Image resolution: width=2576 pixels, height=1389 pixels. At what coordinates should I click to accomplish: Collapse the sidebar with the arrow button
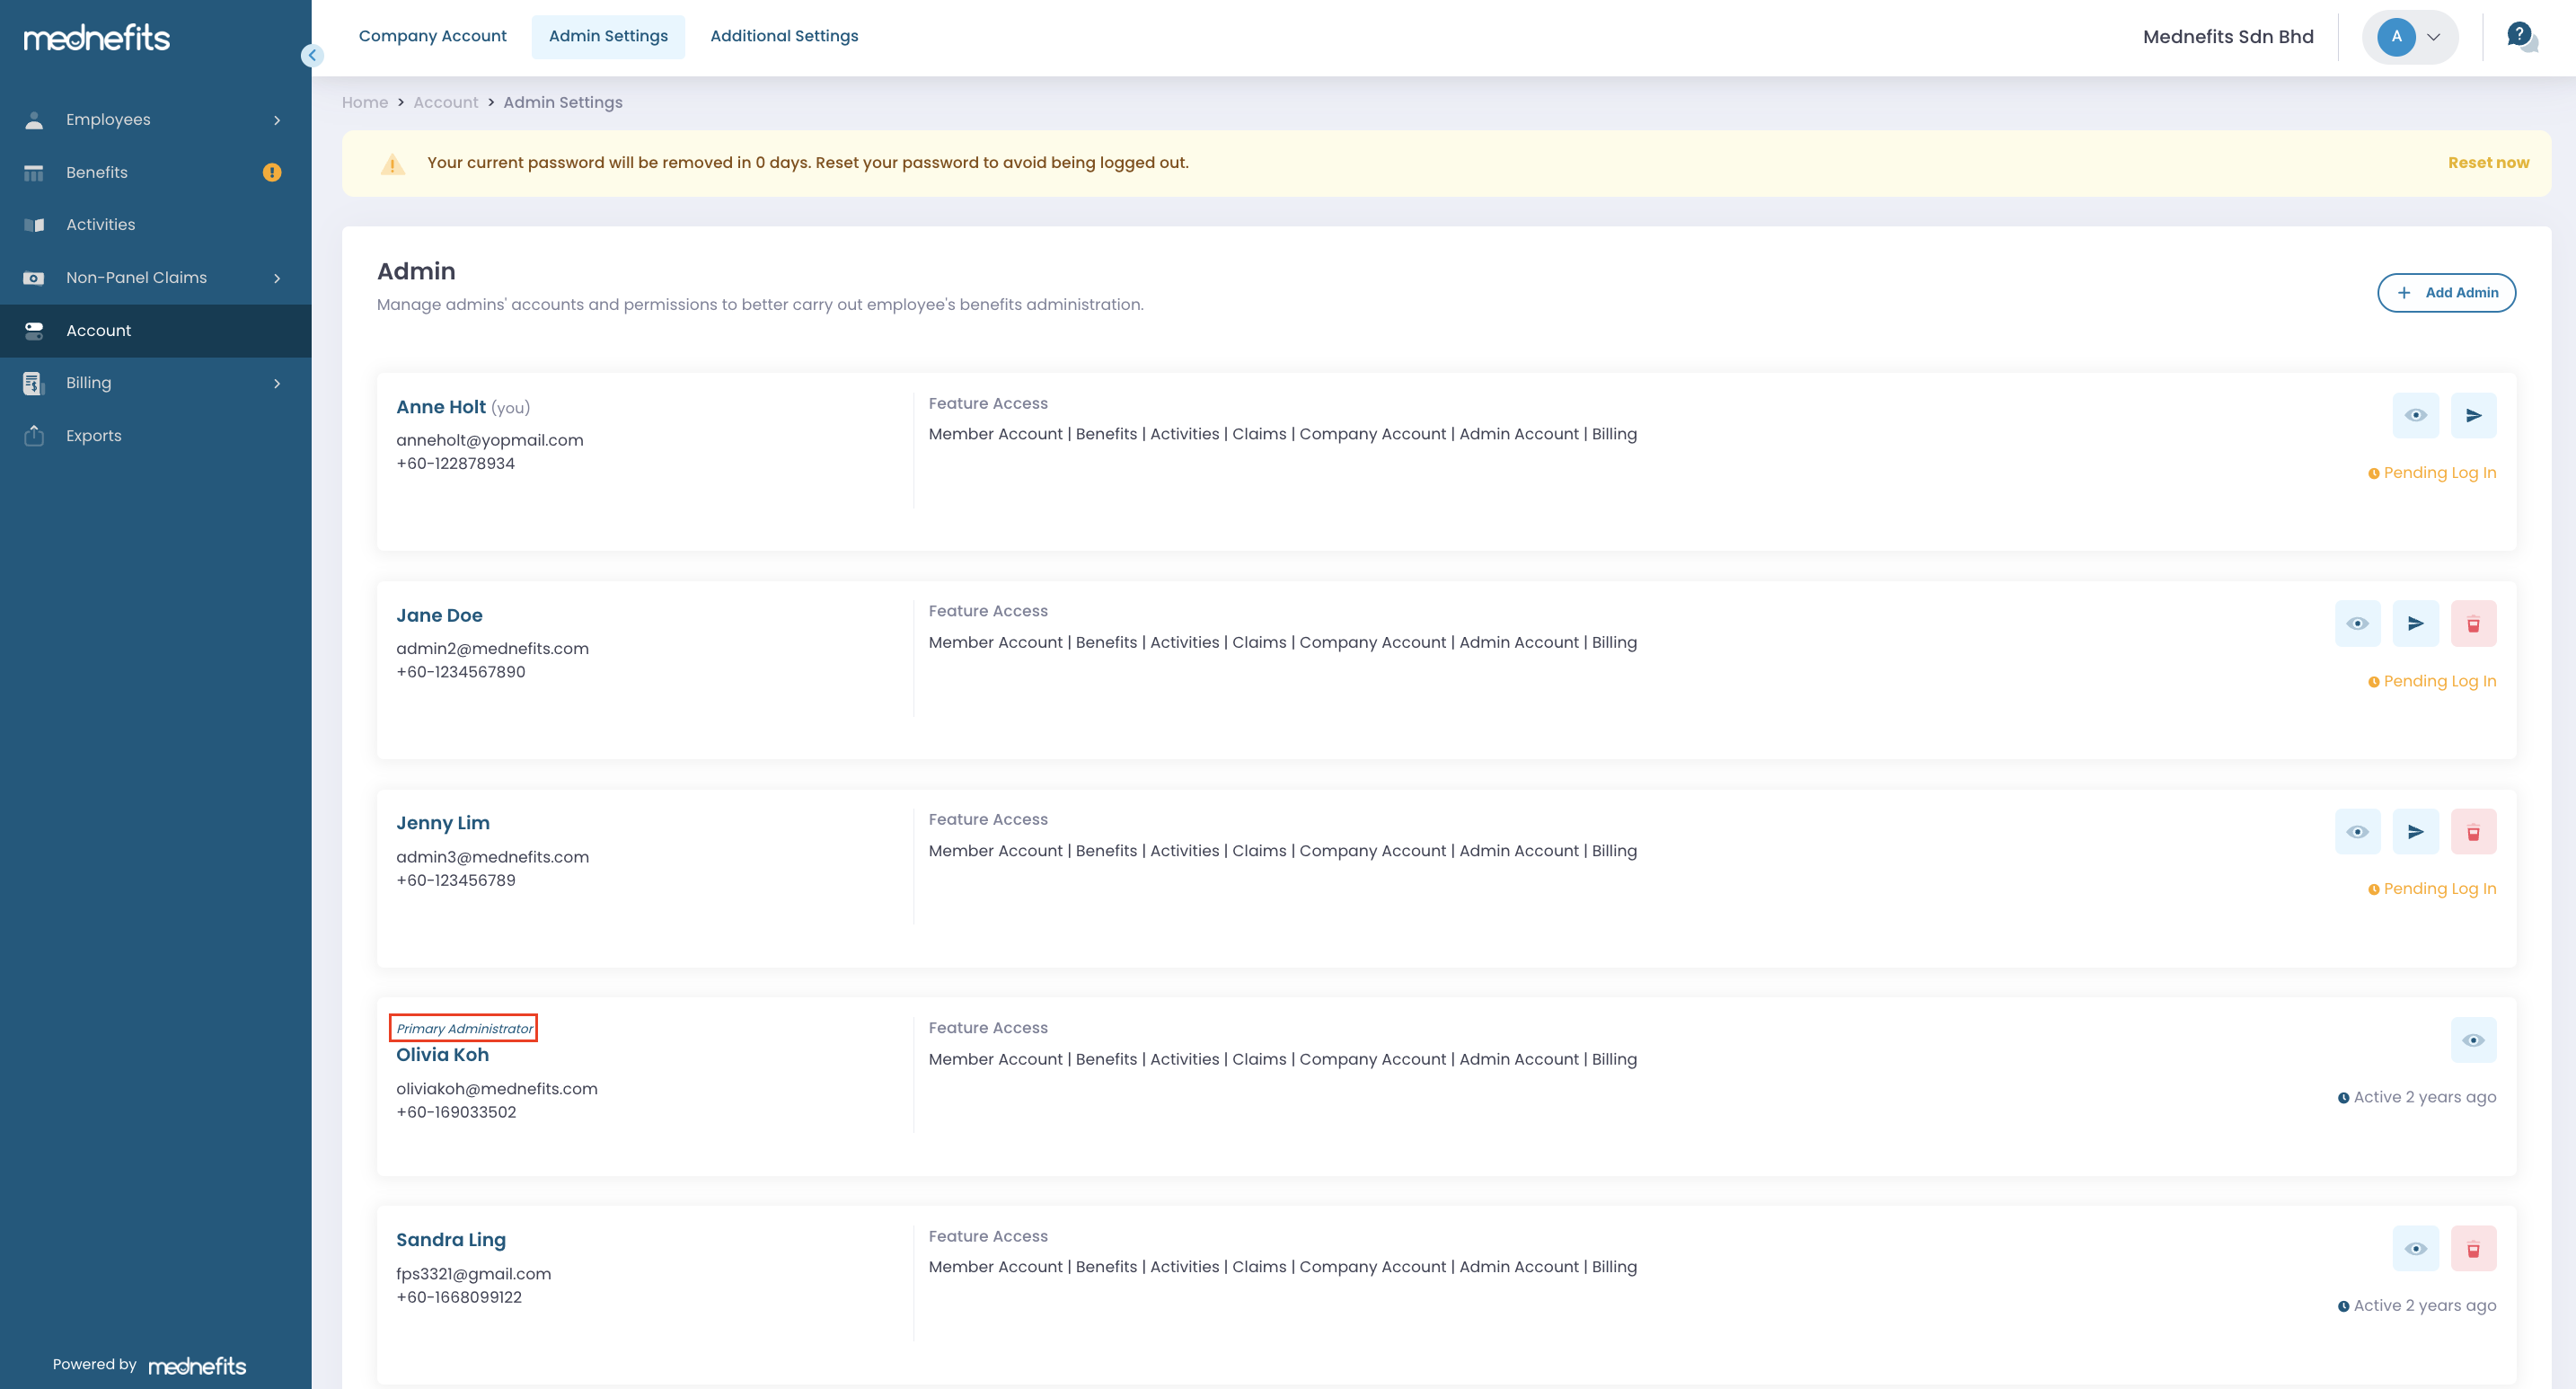pyautogui.click(x=312, y=56)
